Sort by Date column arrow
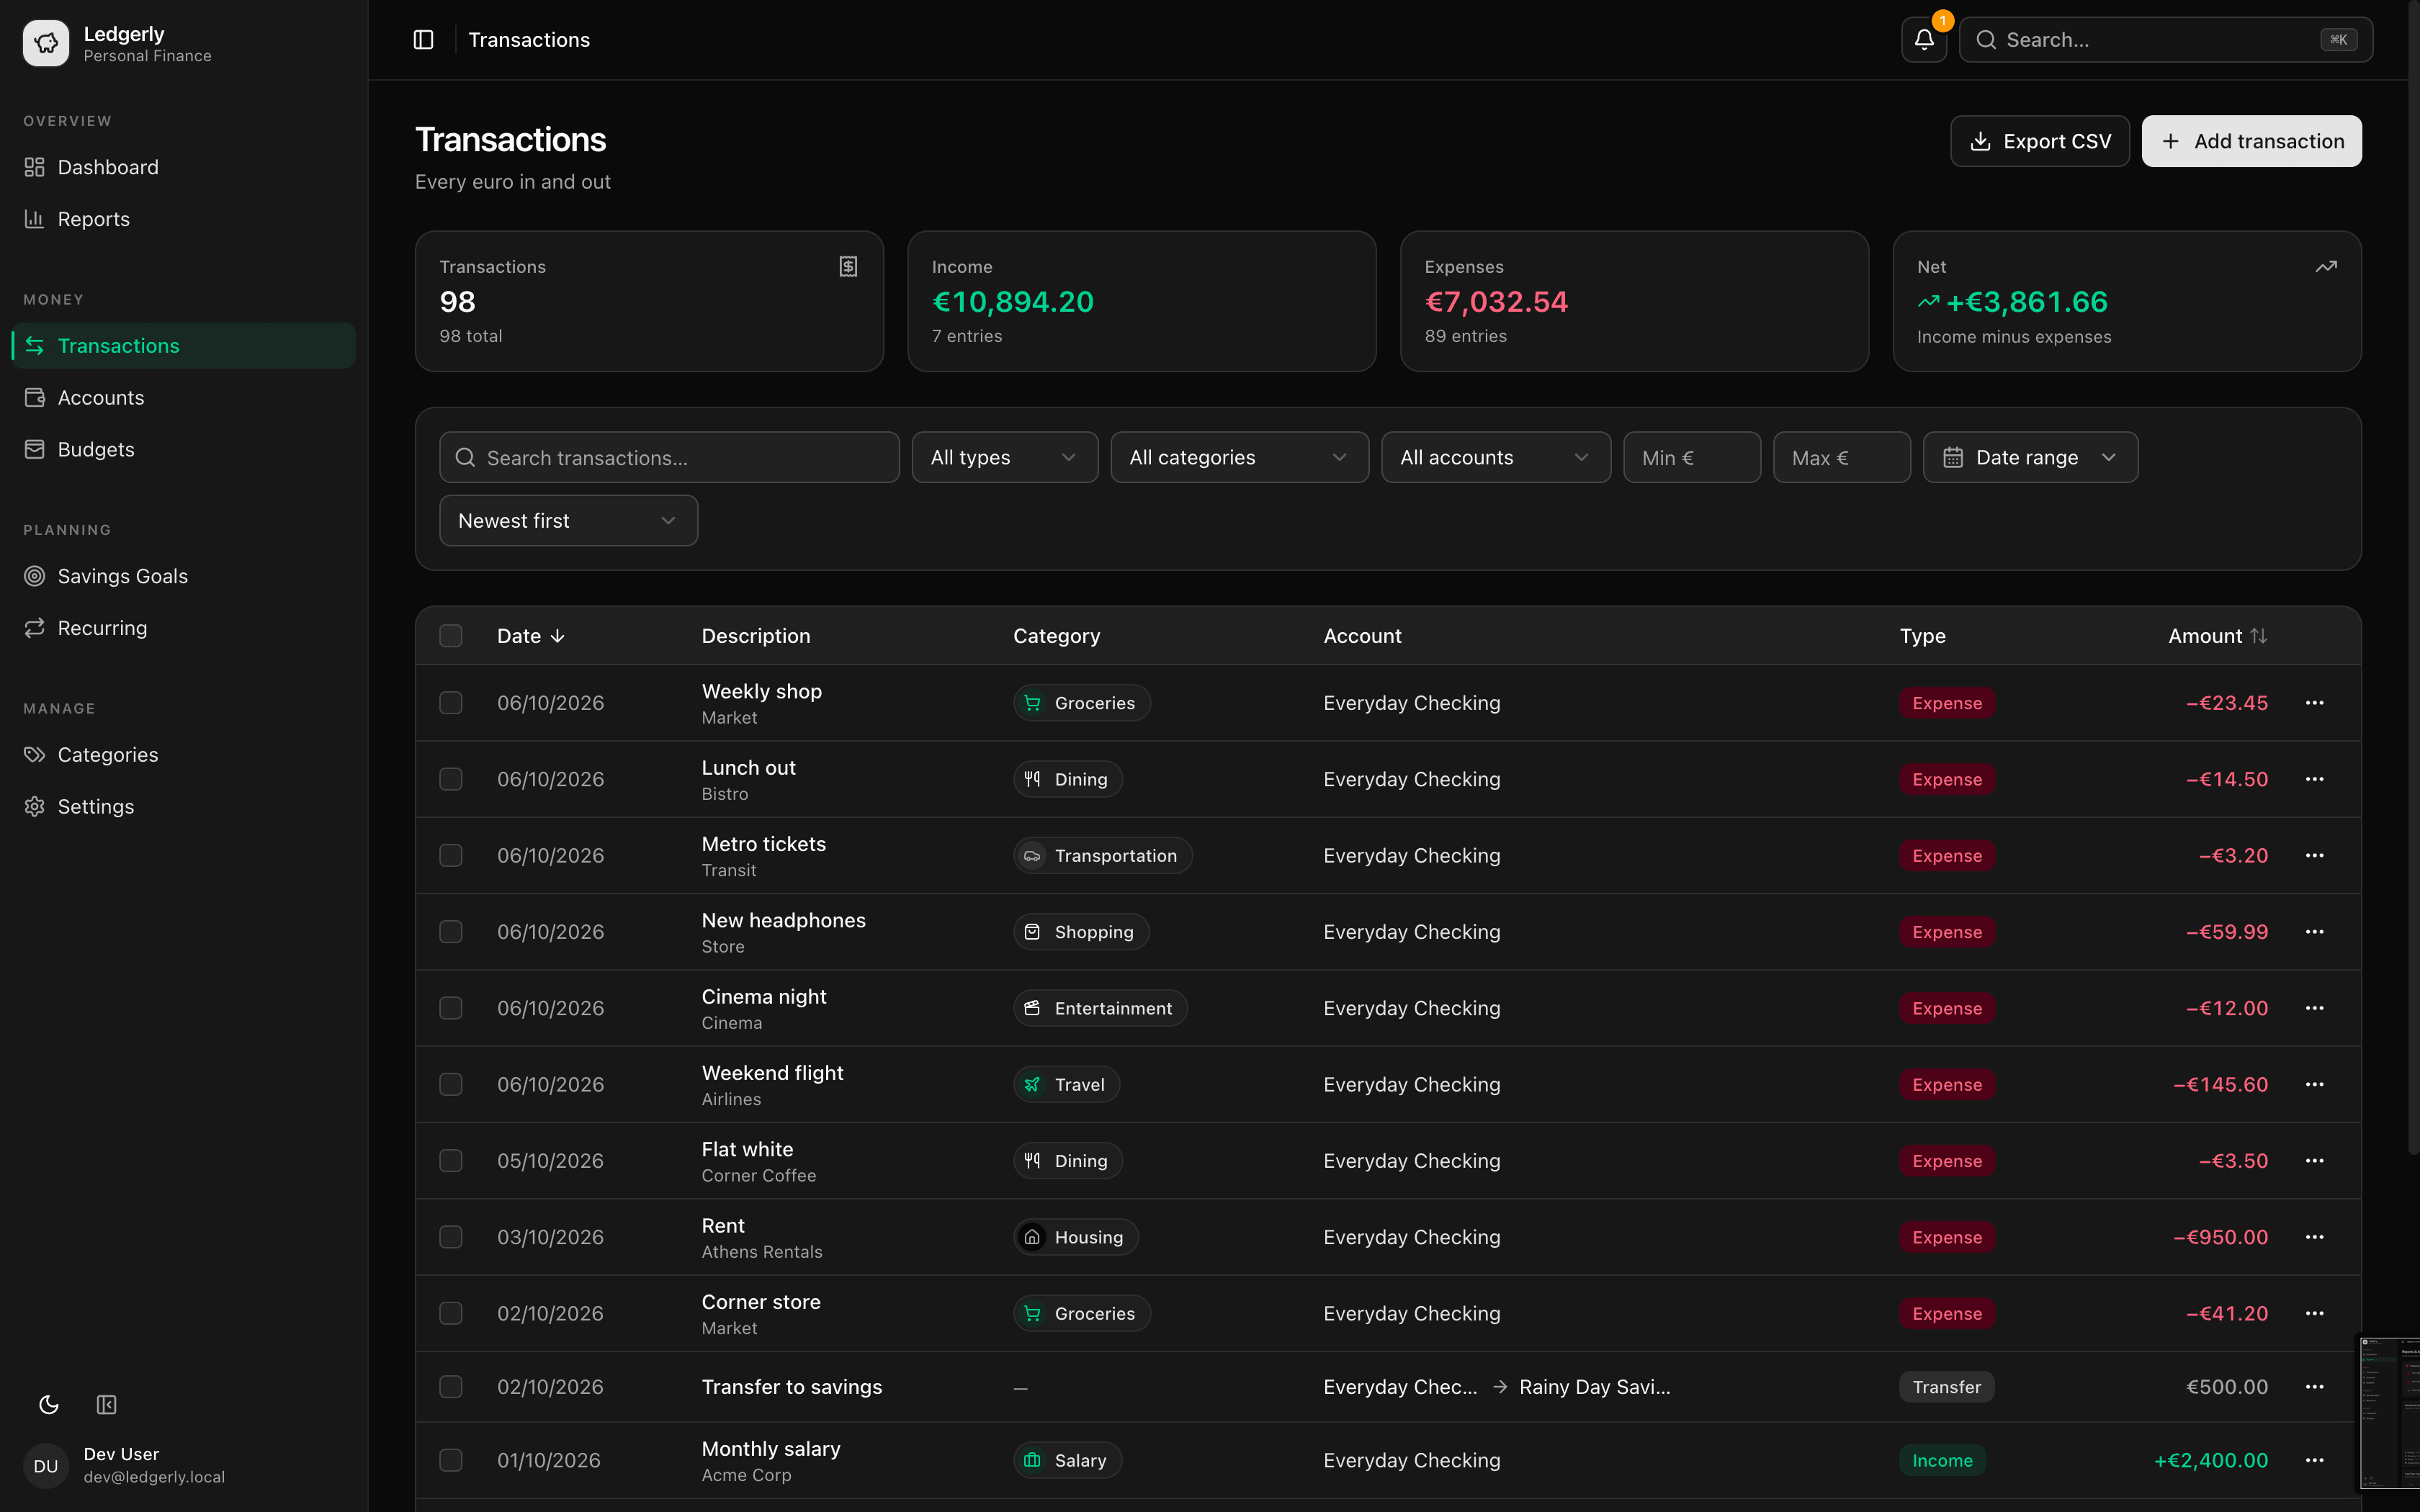Screen dimensions: 2420x1512 [x=558, y=636]
